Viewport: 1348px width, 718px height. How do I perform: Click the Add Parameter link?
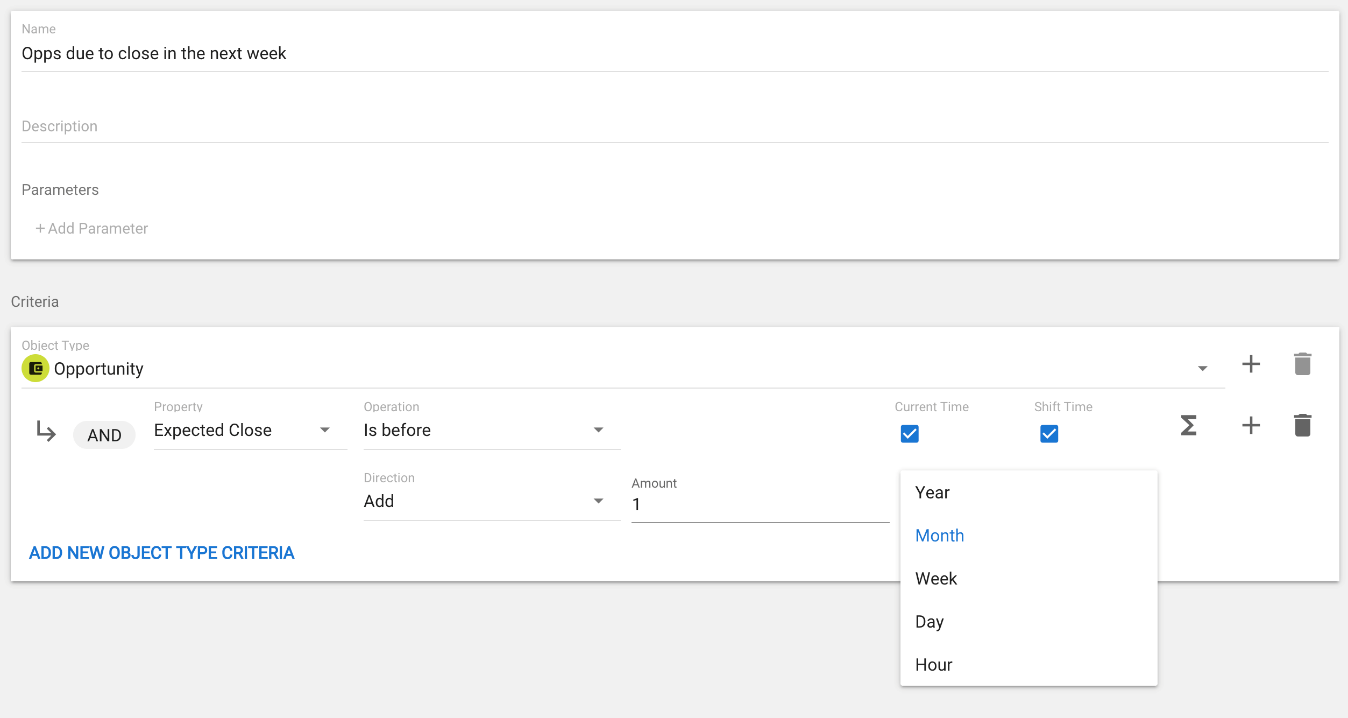[92, 229]
